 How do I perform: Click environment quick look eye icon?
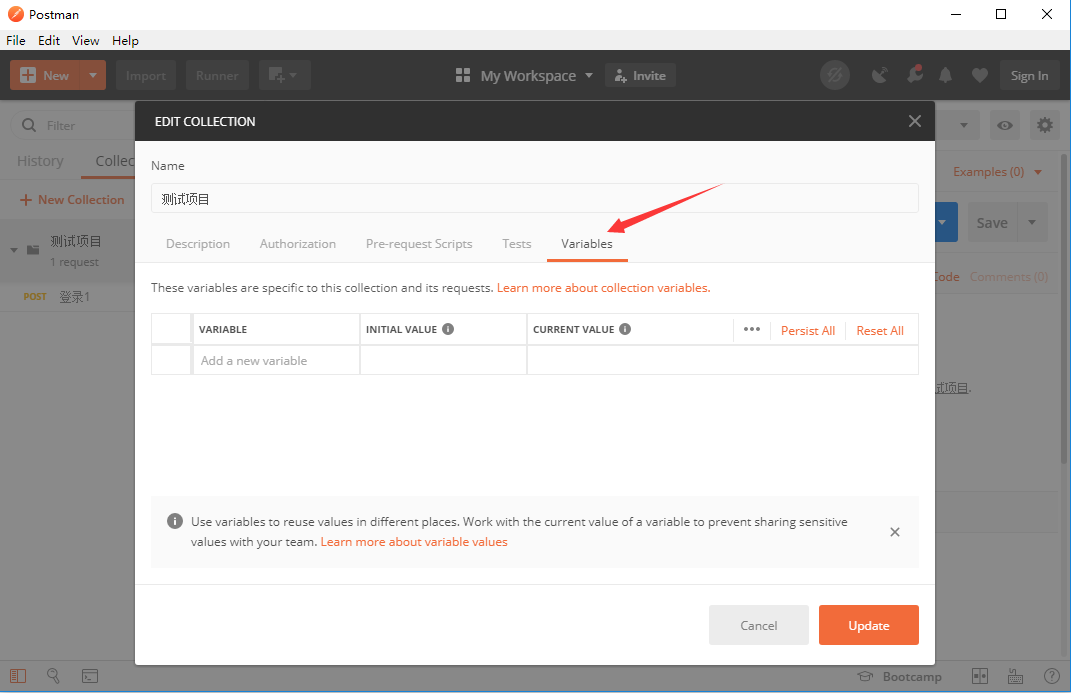(1005, 125)
